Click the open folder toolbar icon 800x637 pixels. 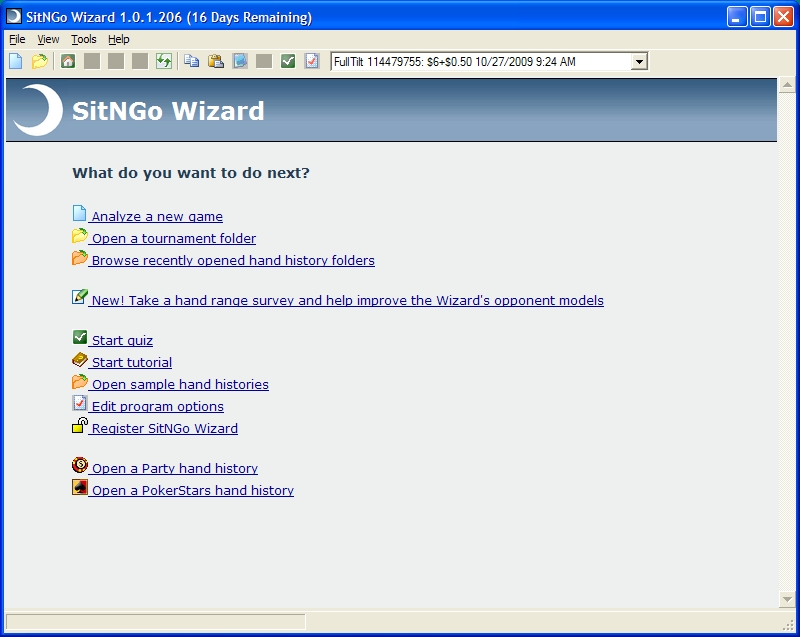(x=39, y=61)
